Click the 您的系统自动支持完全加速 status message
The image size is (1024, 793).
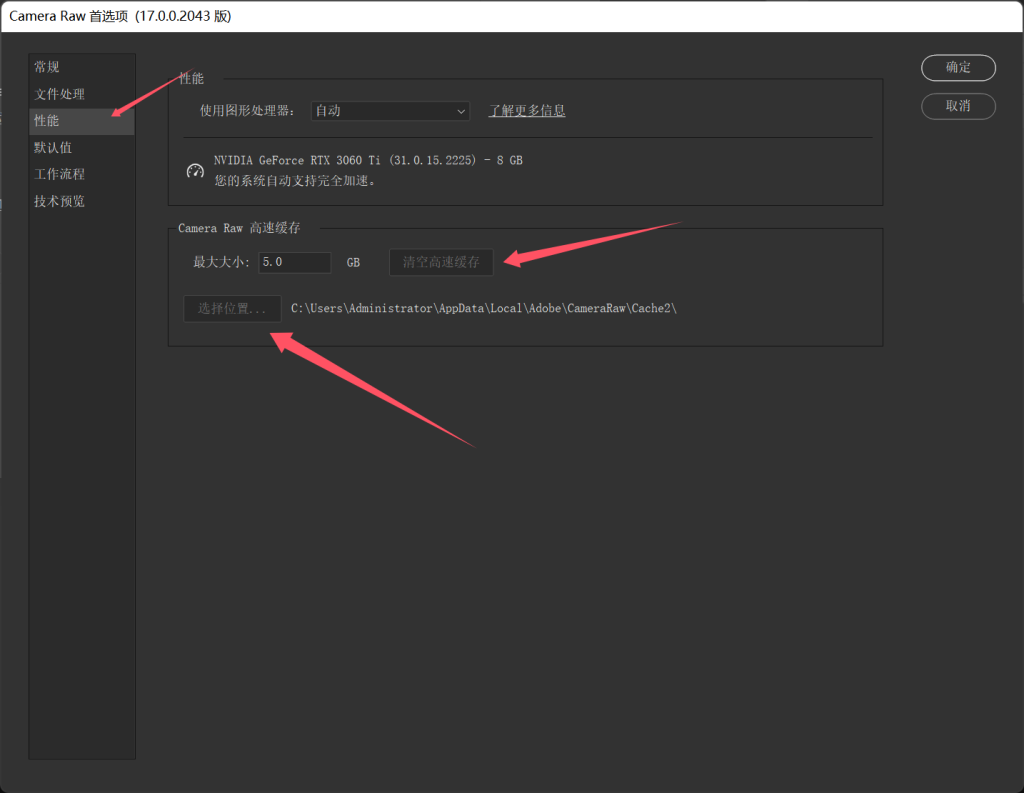tap(295, 181)
